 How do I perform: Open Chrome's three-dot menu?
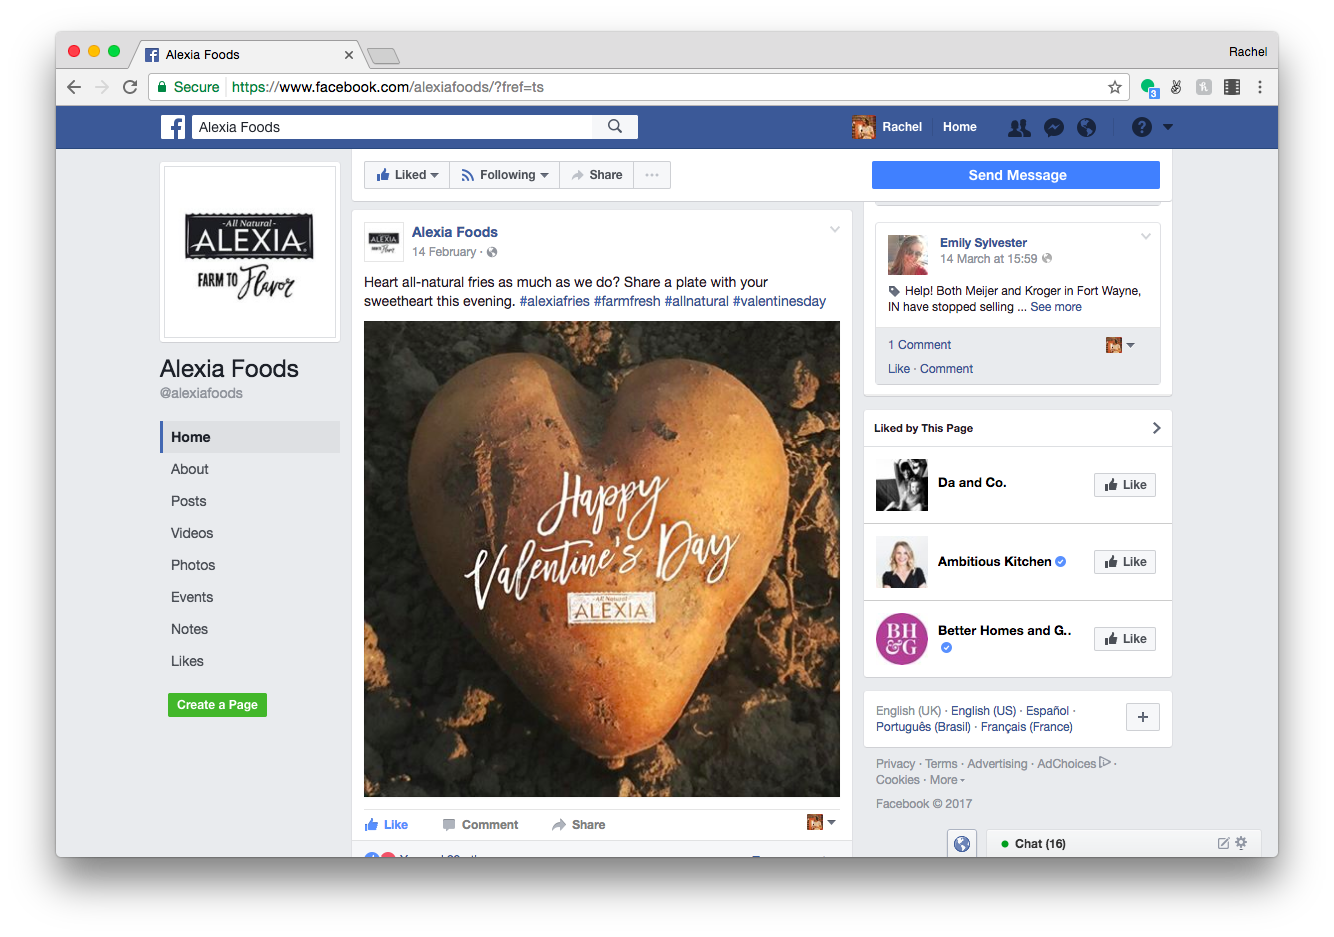(1260, 87)
